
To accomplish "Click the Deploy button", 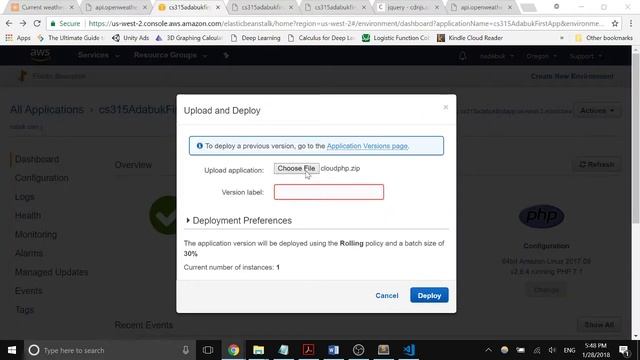I will [429, 295].
